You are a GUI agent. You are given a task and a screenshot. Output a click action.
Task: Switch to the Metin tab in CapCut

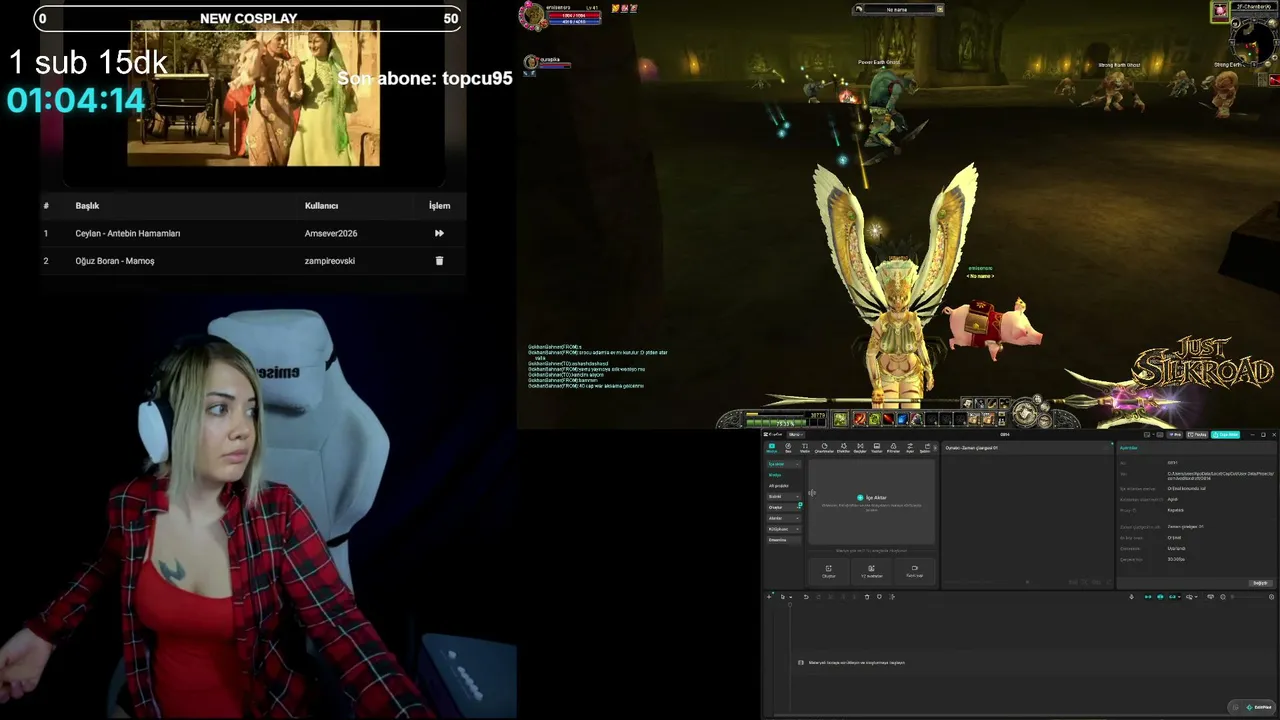805,448
